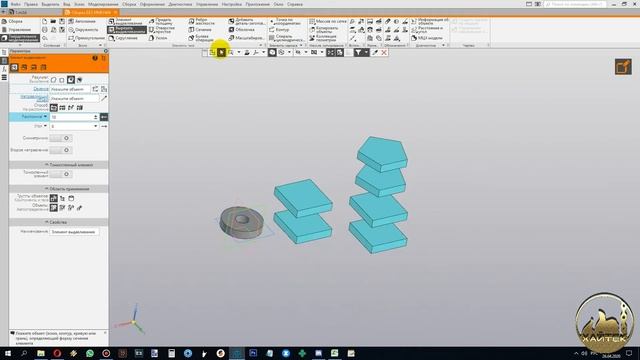Open the Диагностика menu

point(180,4)
